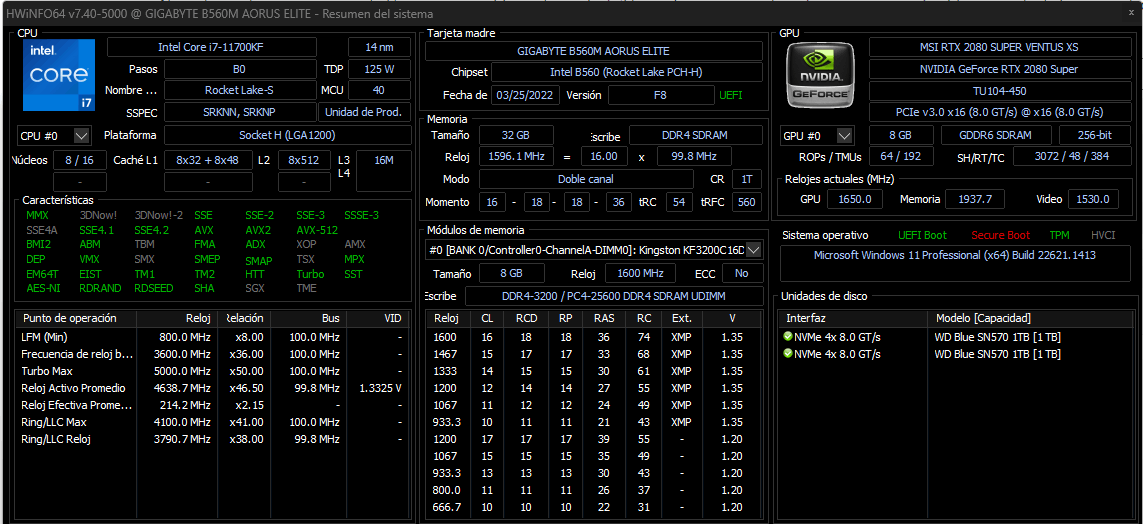The height and width of the screenshot is (524, 1143).
Task: Click the GIGABYTE B560M AORUS ELITE field
Action: click(x=593, y=51)
